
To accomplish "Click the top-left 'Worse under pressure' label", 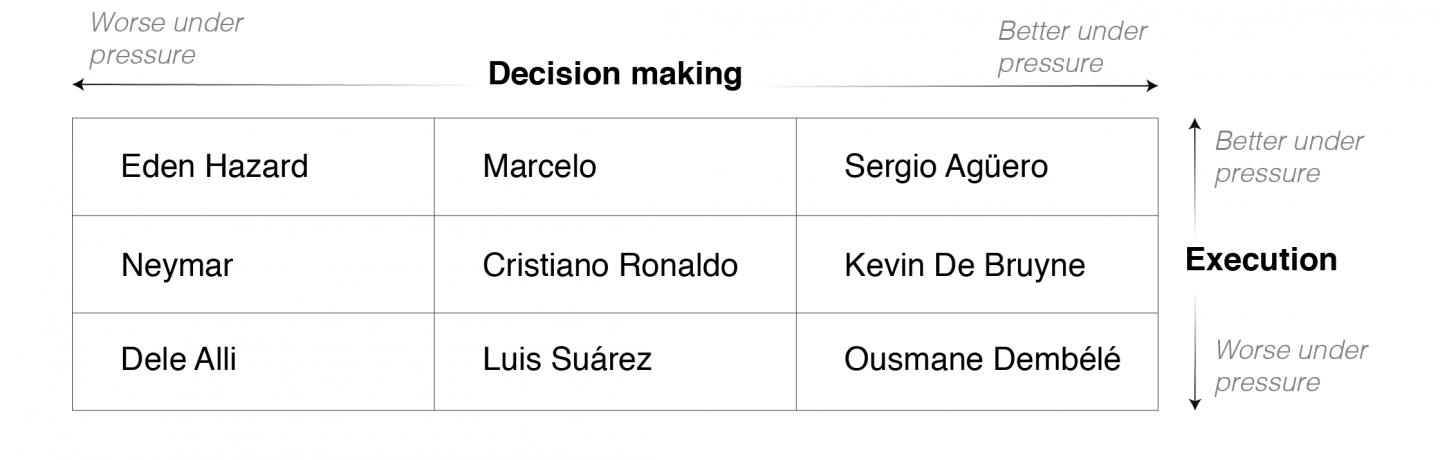I will point(166,38).
